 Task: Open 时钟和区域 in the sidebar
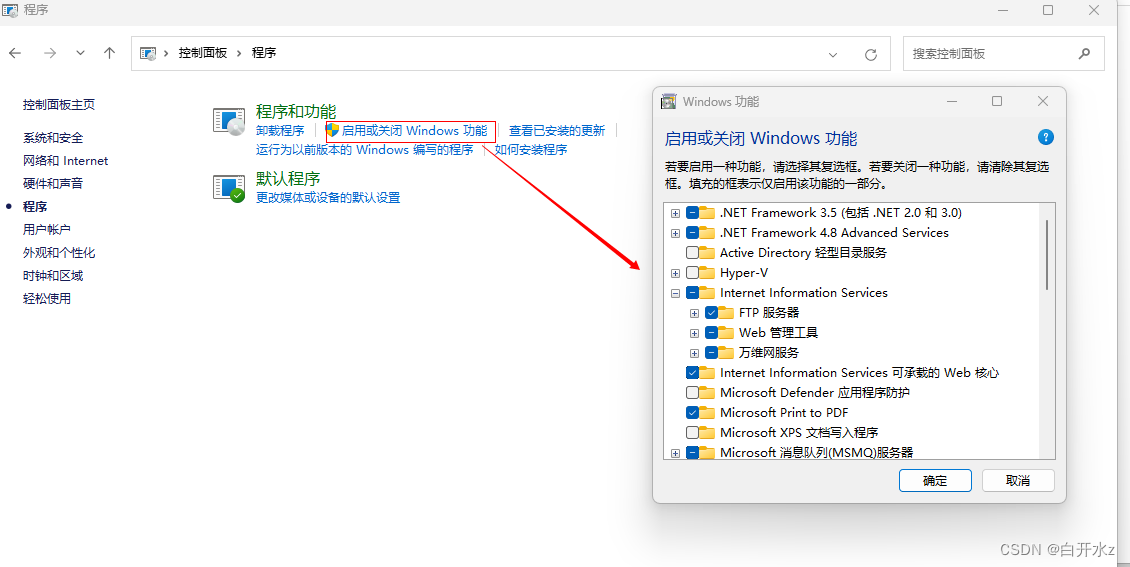tap(53, 276)
